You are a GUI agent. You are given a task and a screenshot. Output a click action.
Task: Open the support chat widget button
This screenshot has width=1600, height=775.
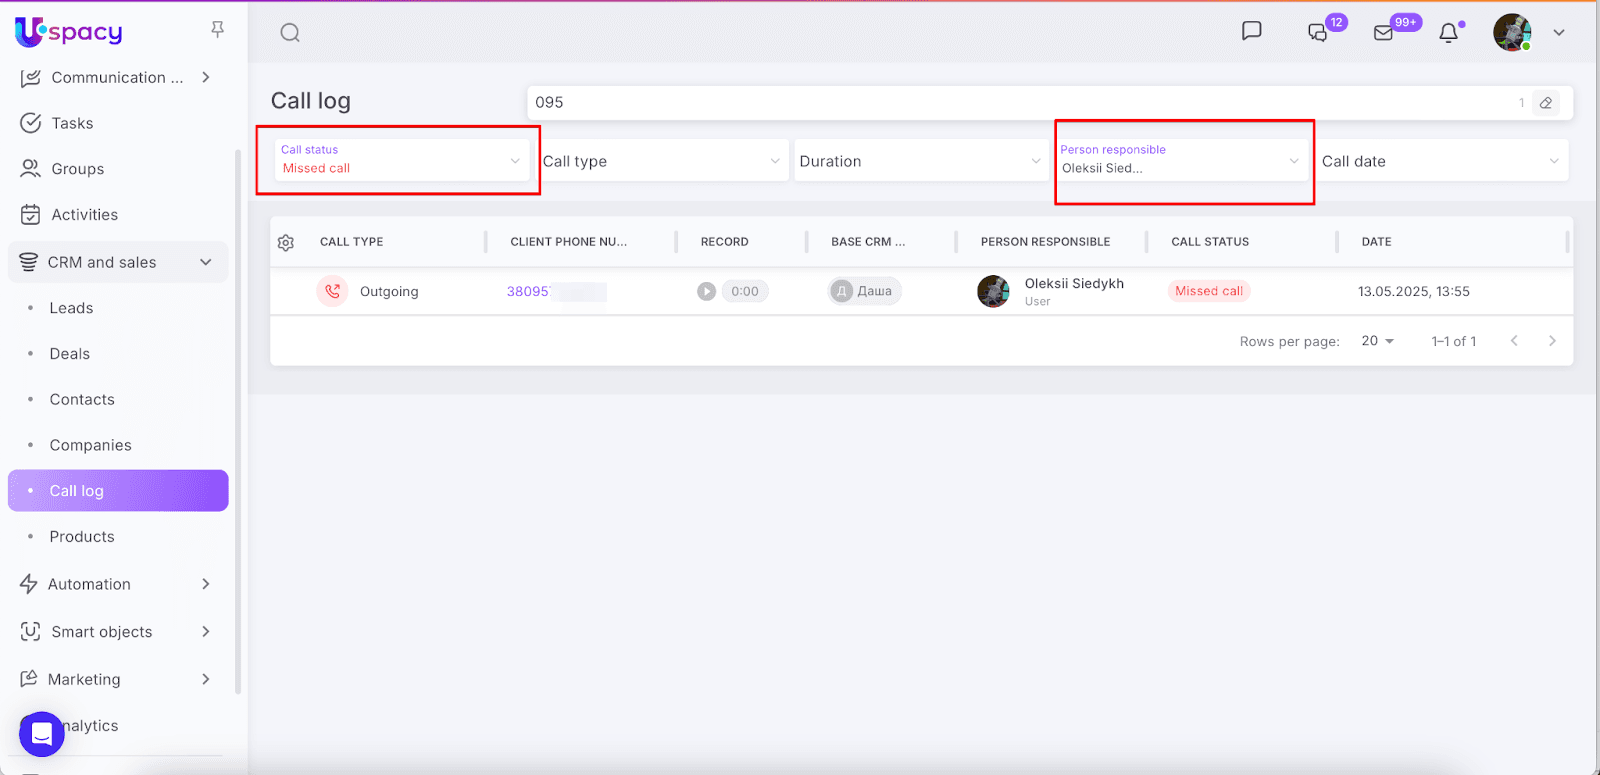tap(42, 734)
